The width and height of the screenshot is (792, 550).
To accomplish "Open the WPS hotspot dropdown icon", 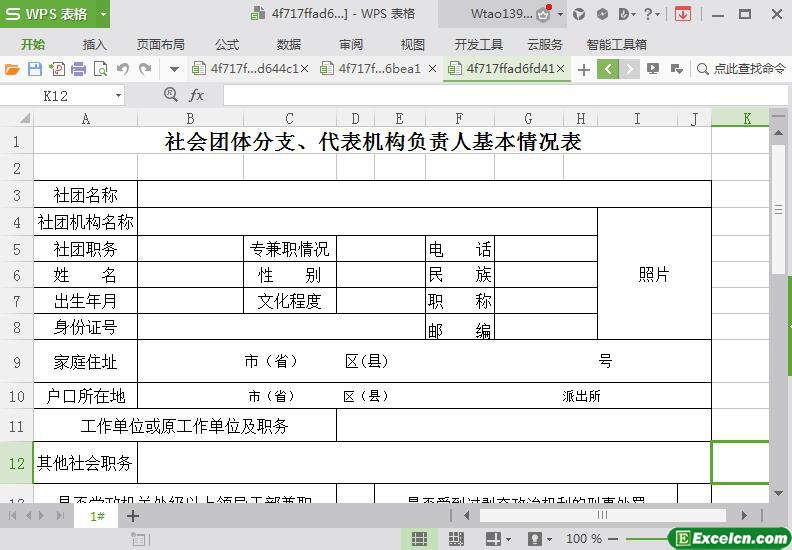I will (x=627, y=14).
